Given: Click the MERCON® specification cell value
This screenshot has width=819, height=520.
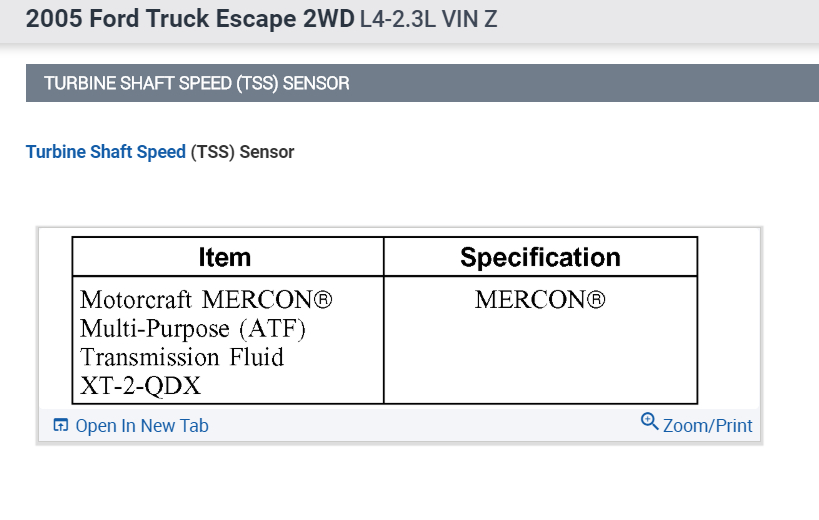Looking at the screenshot, I should pyautogui.click(x=540, y=300).
